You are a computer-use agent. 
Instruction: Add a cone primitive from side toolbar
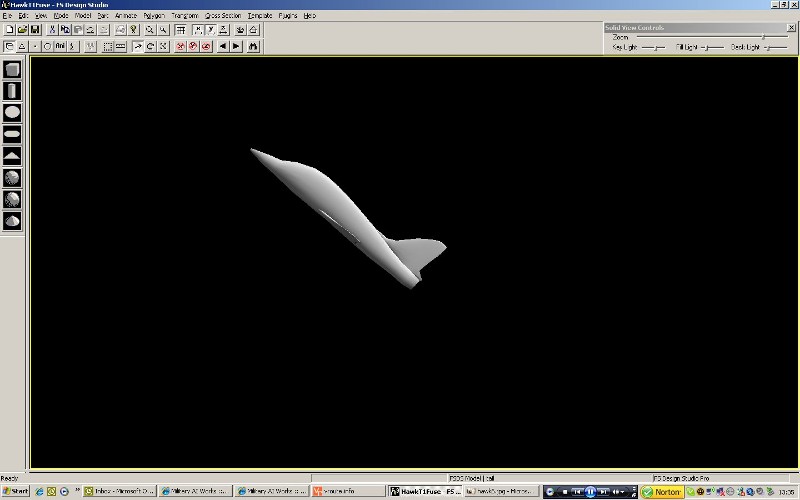(x=12, y=156)
